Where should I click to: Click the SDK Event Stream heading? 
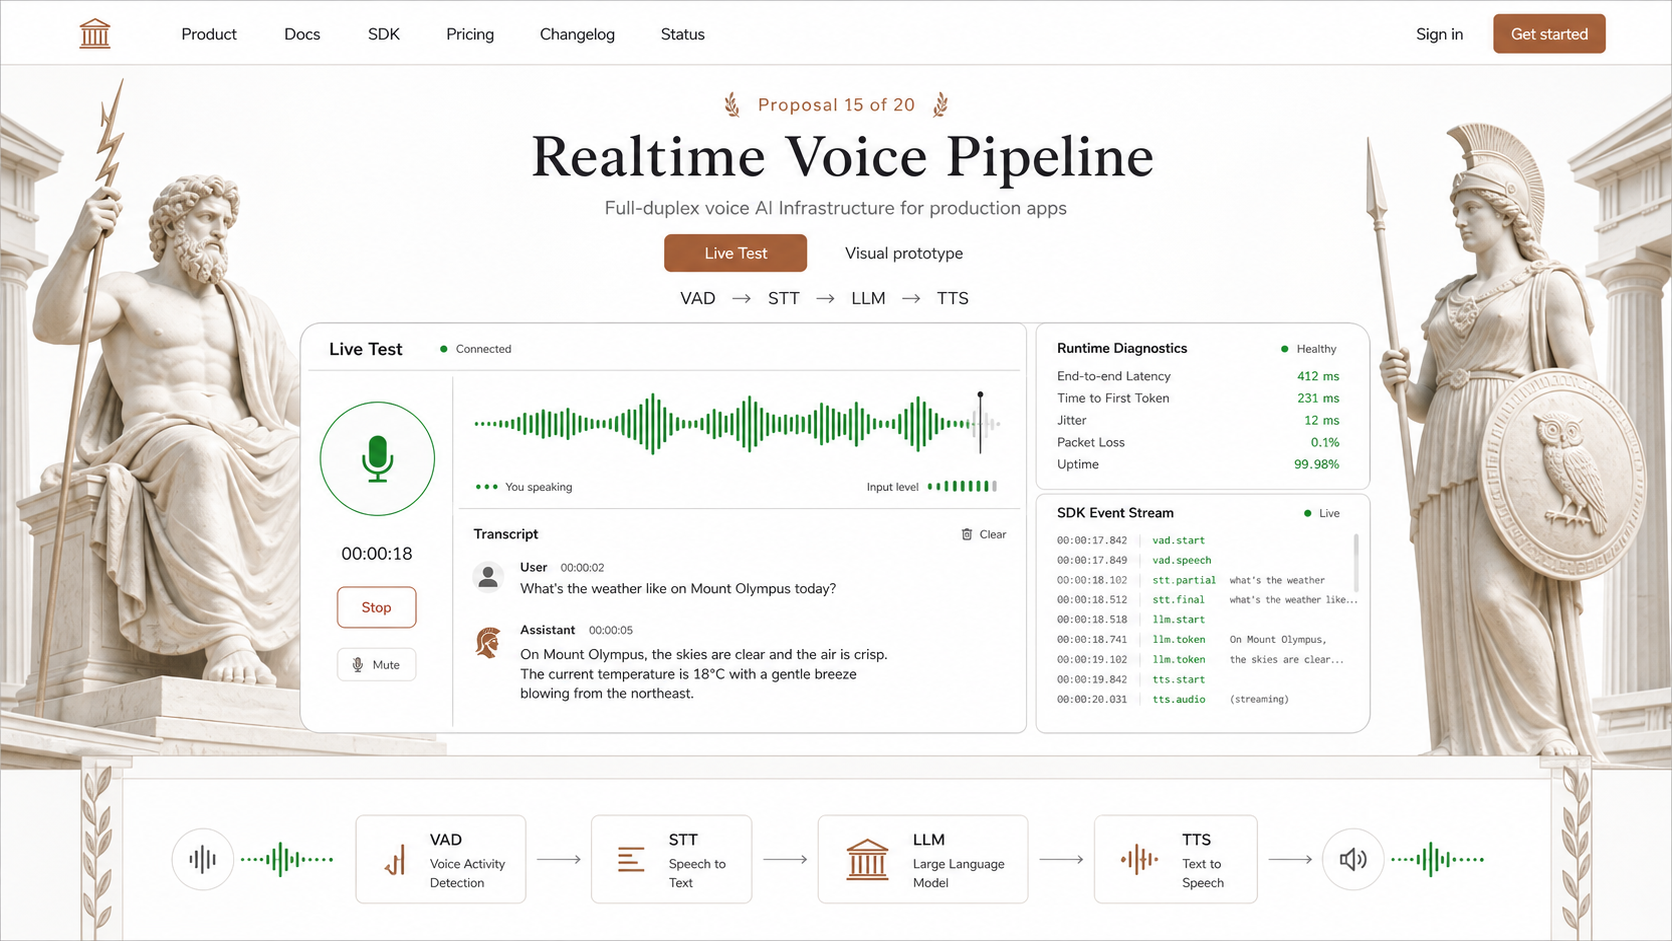(x=1115, y=513)
